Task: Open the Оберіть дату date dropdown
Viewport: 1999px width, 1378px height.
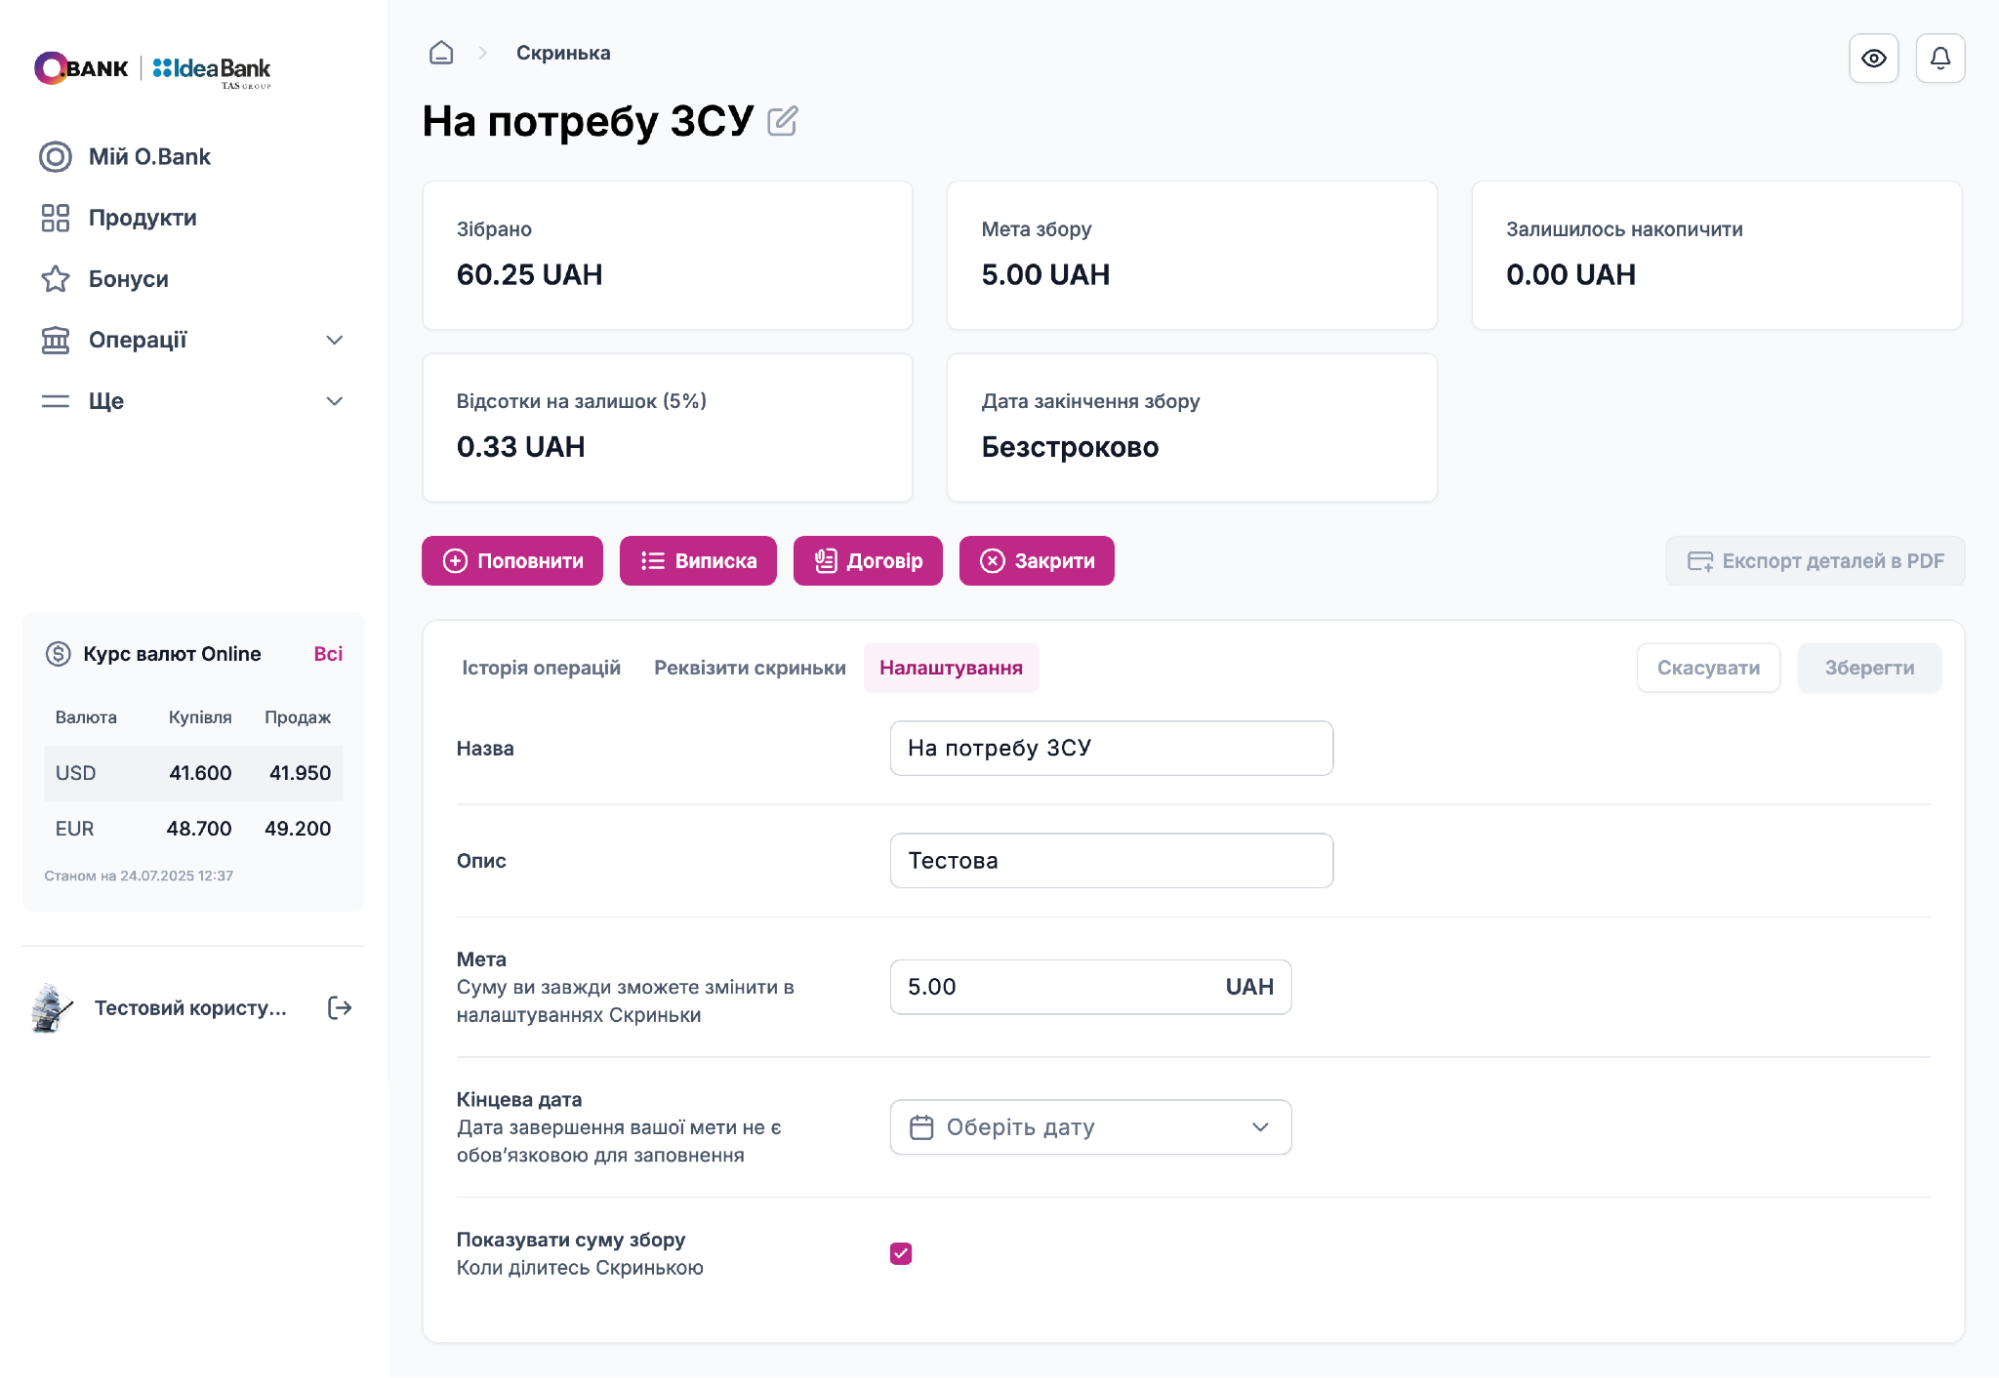Action: [1090, 1127]
